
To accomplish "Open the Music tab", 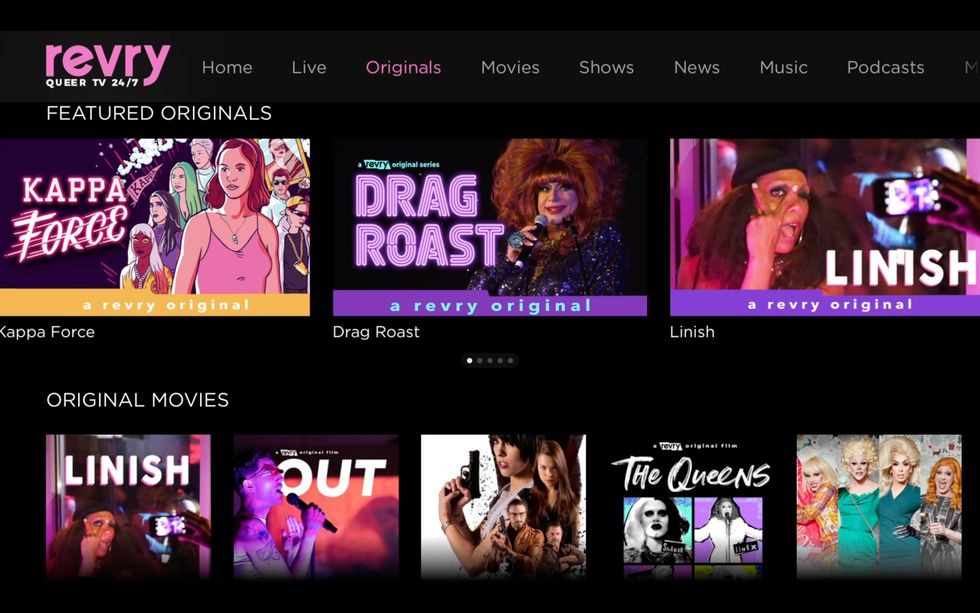I will coord(784,67).
